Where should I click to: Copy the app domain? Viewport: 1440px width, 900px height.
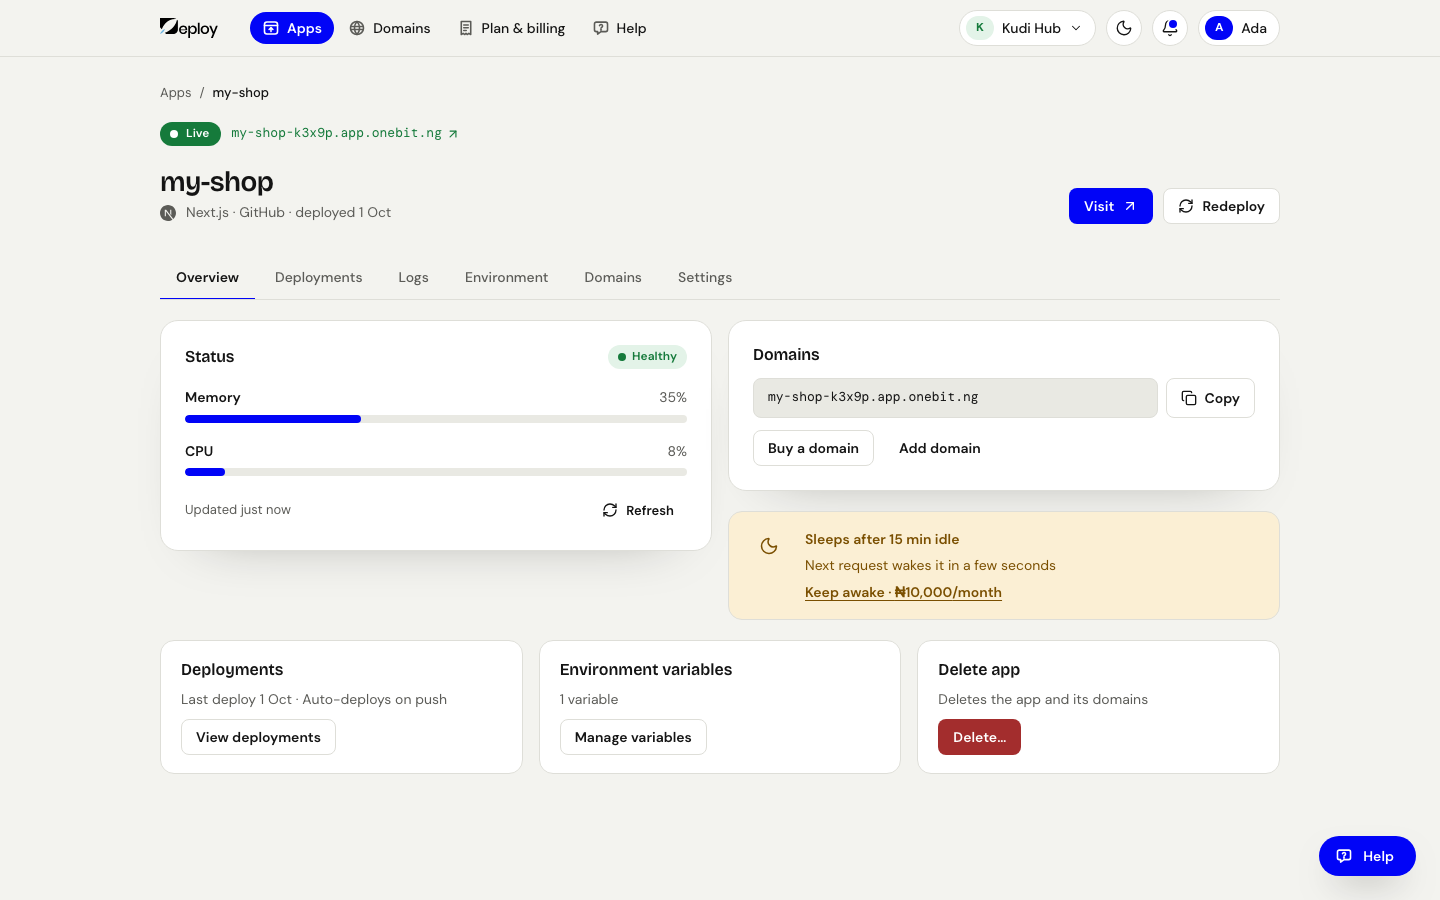tap(1210, 398)
